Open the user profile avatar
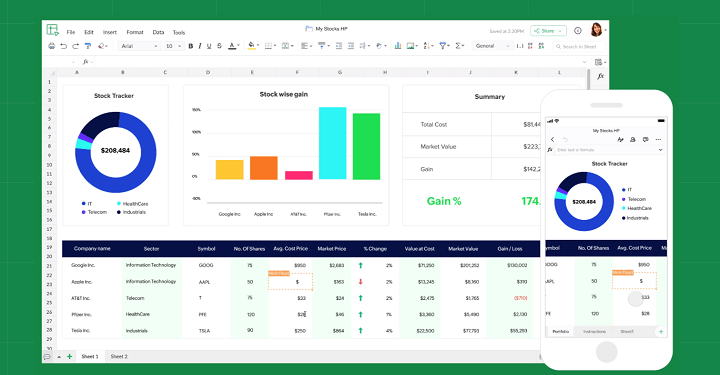720x375 pixels. click(596, 30)
